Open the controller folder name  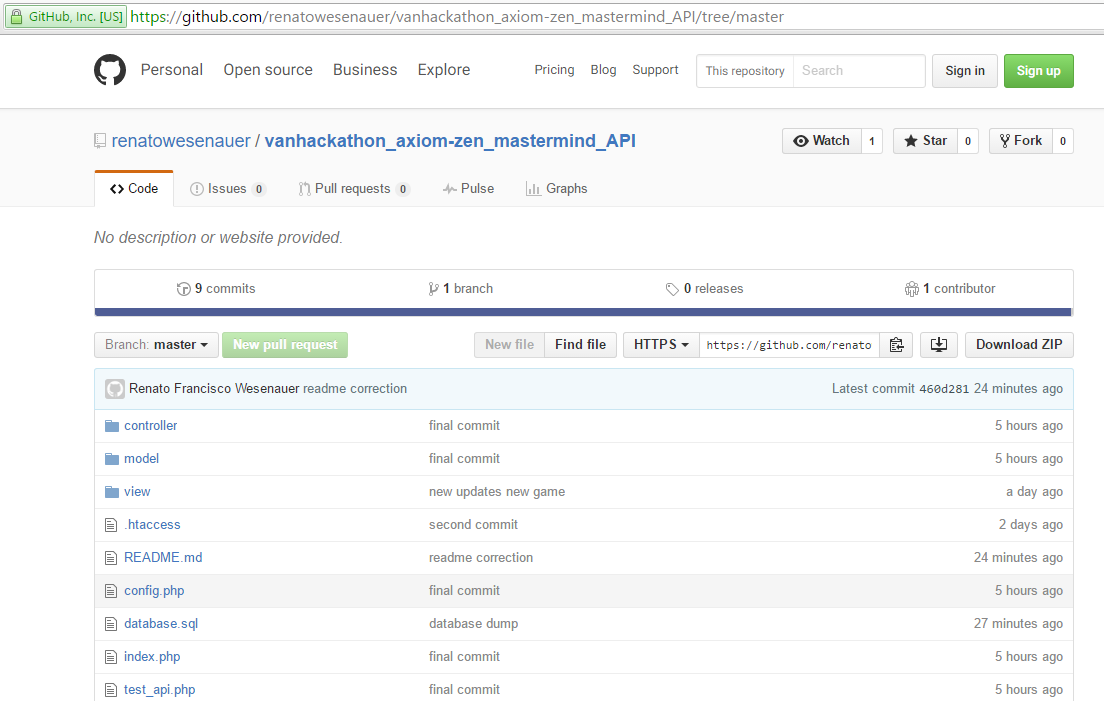151,426
